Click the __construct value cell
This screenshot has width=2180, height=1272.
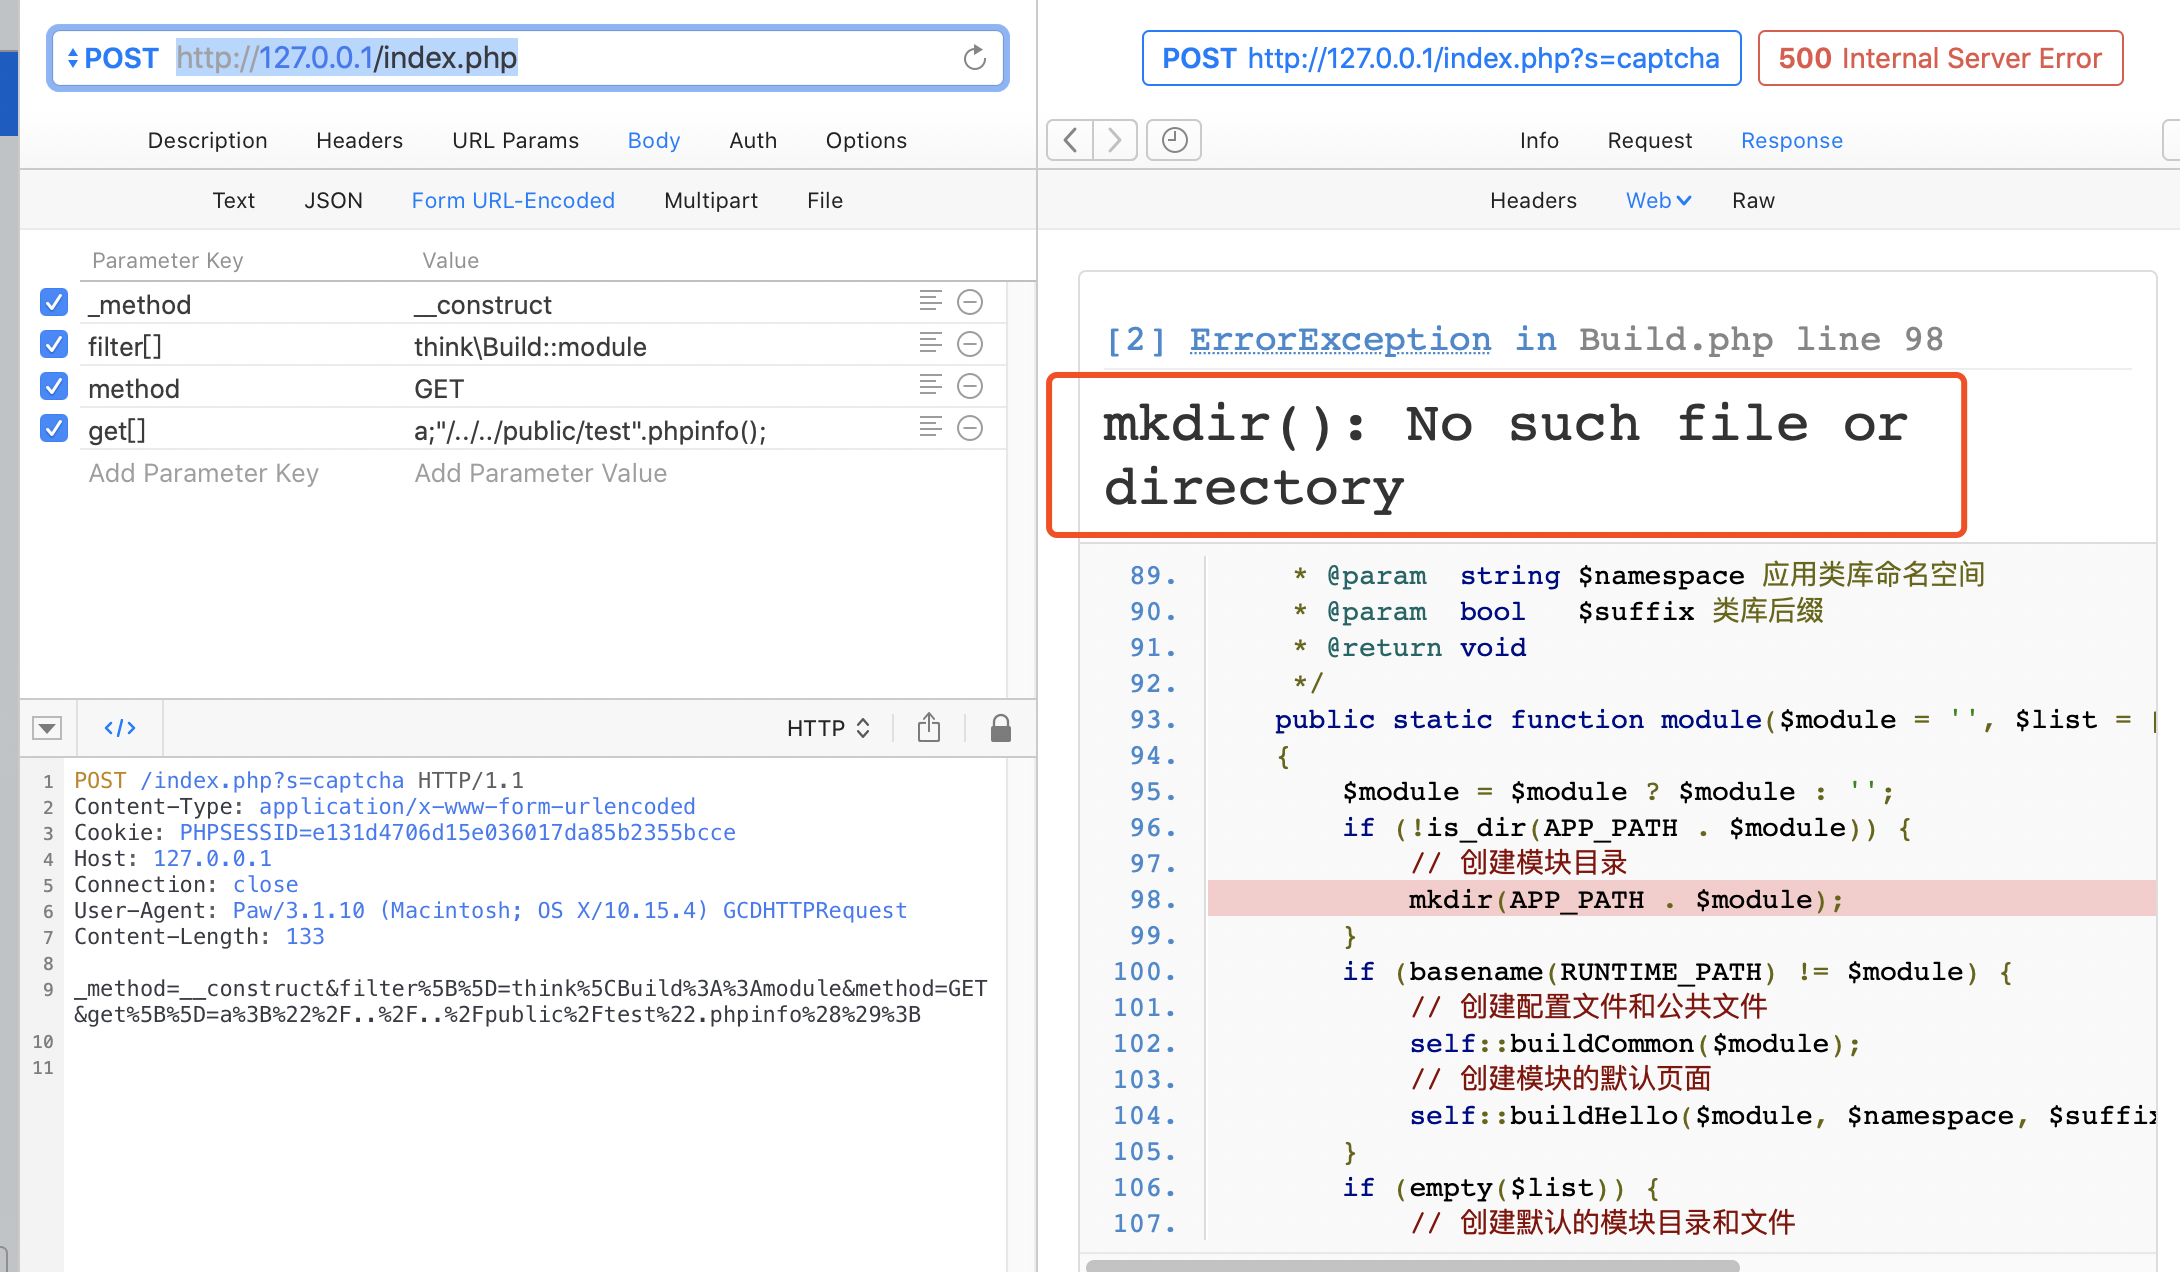pyautogui.click(x=483, y=305)
